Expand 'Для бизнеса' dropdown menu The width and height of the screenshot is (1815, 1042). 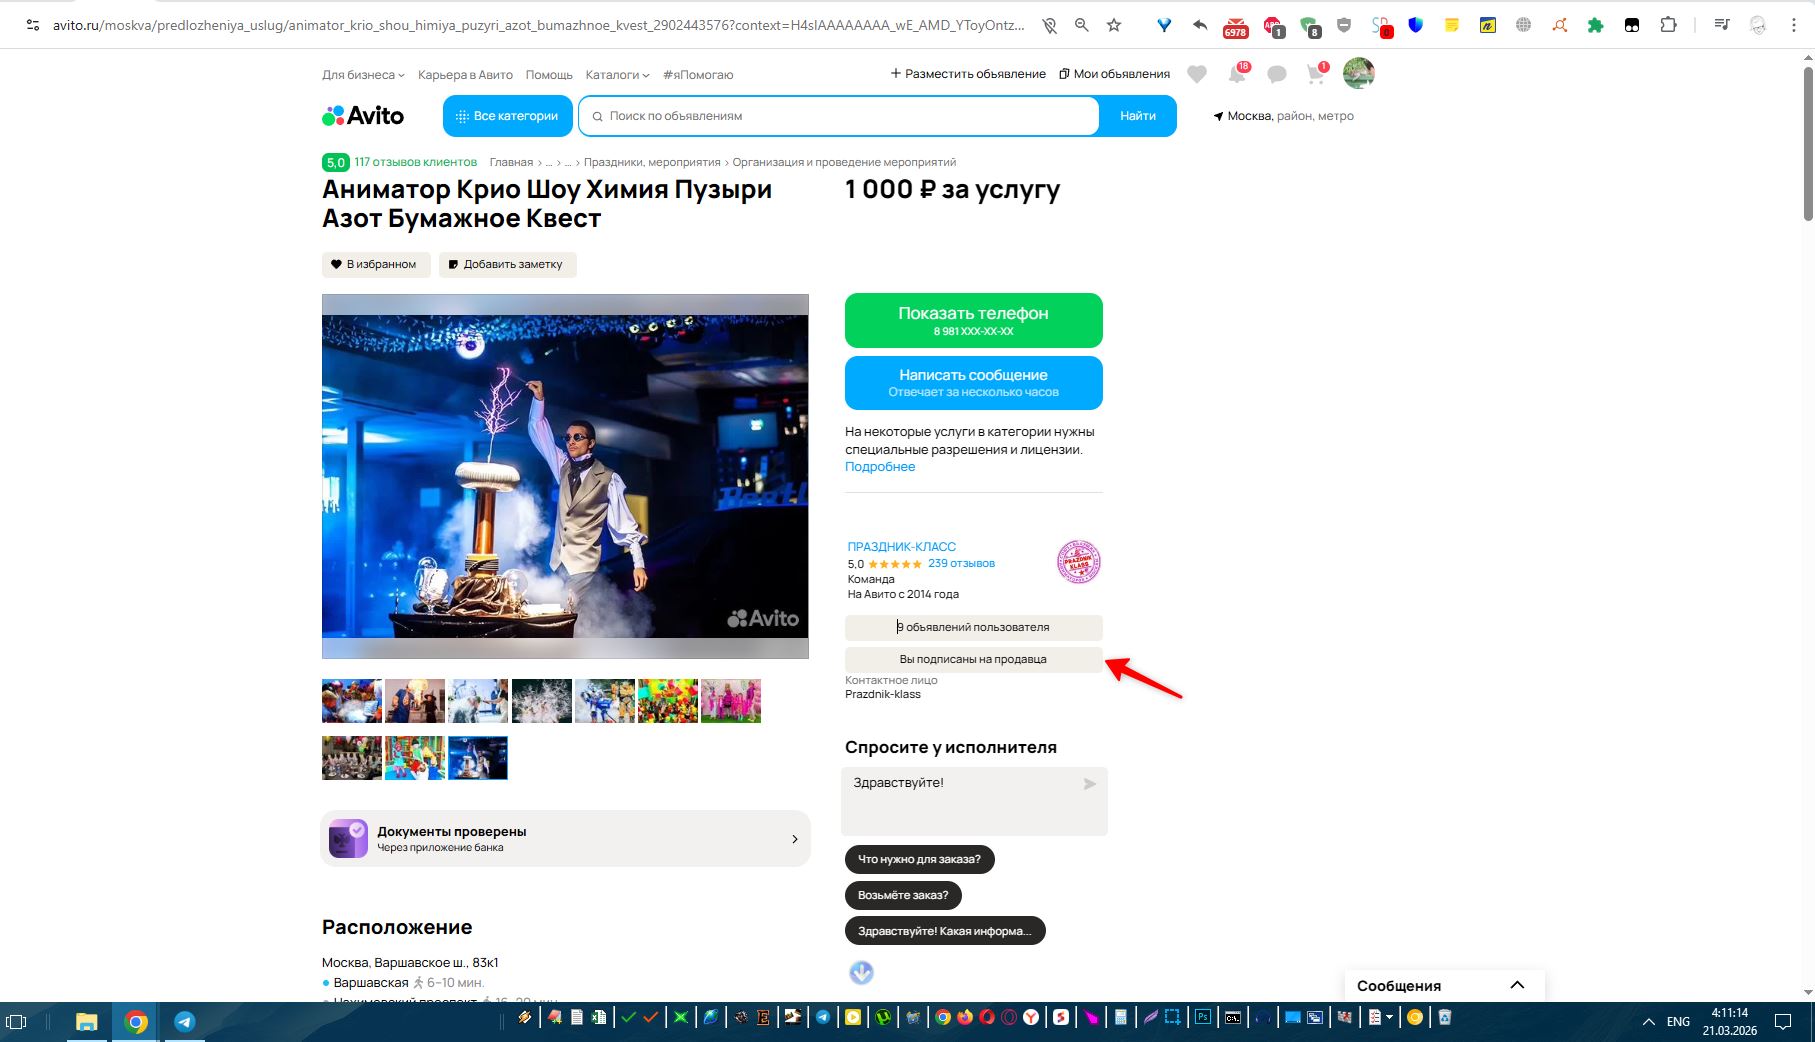click(x=363, y=75)
